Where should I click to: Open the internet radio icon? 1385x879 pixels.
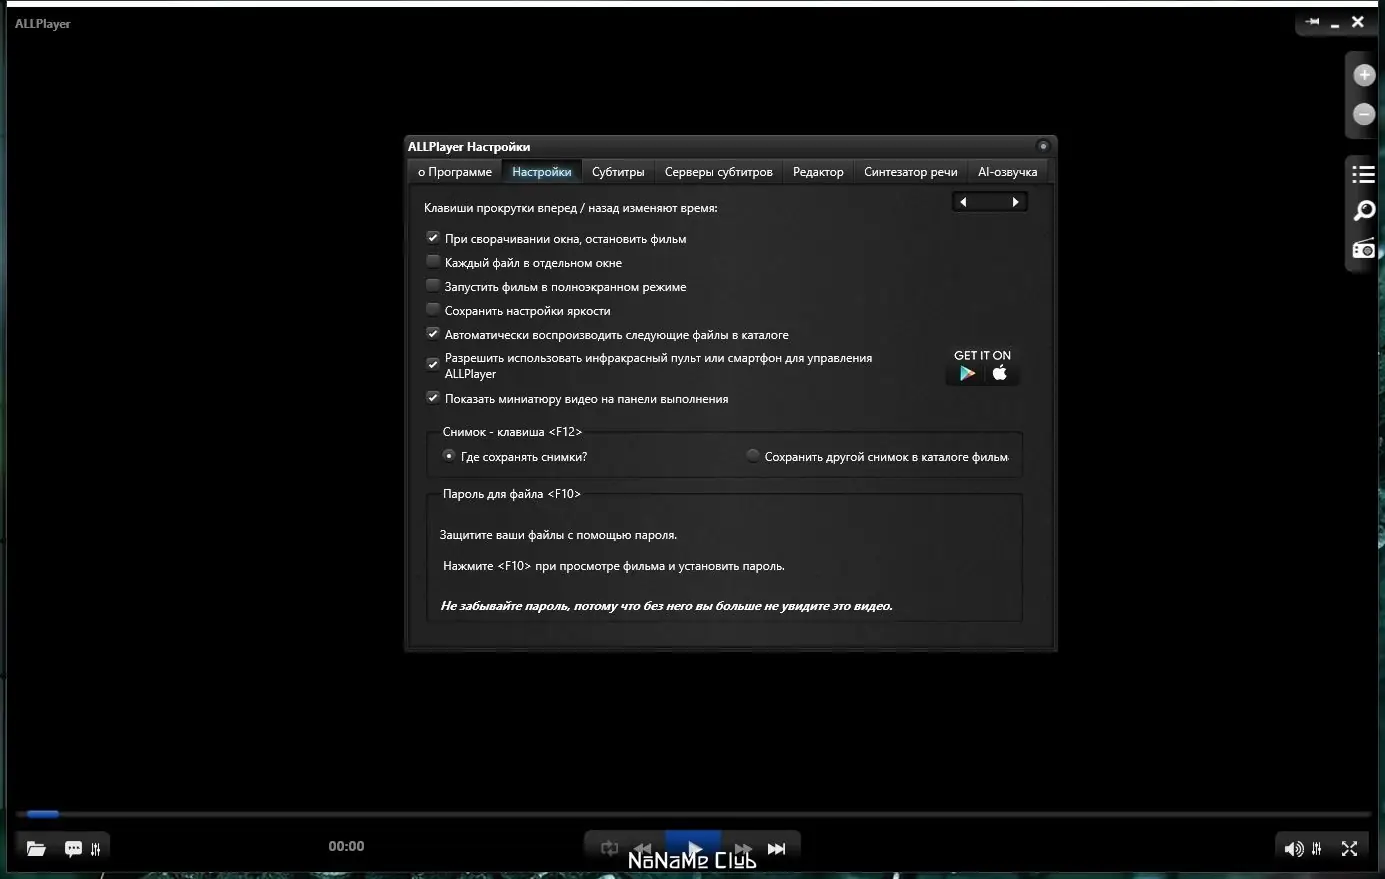[1364, 248]
